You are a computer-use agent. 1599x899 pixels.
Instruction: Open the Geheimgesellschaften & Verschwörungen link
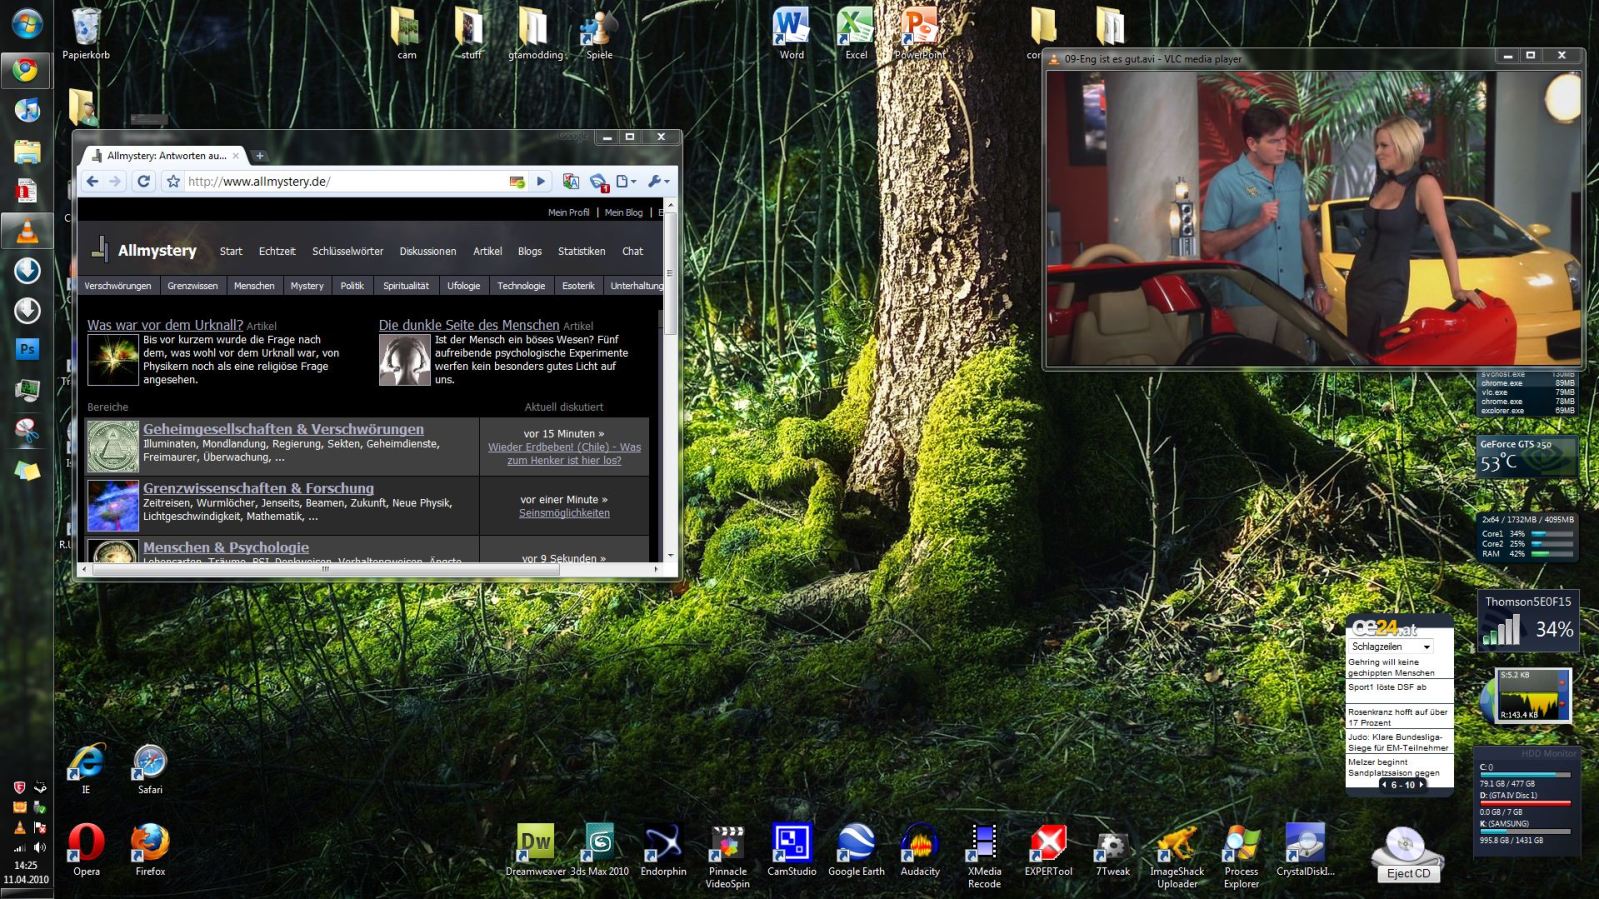click(x=283, y=429)
